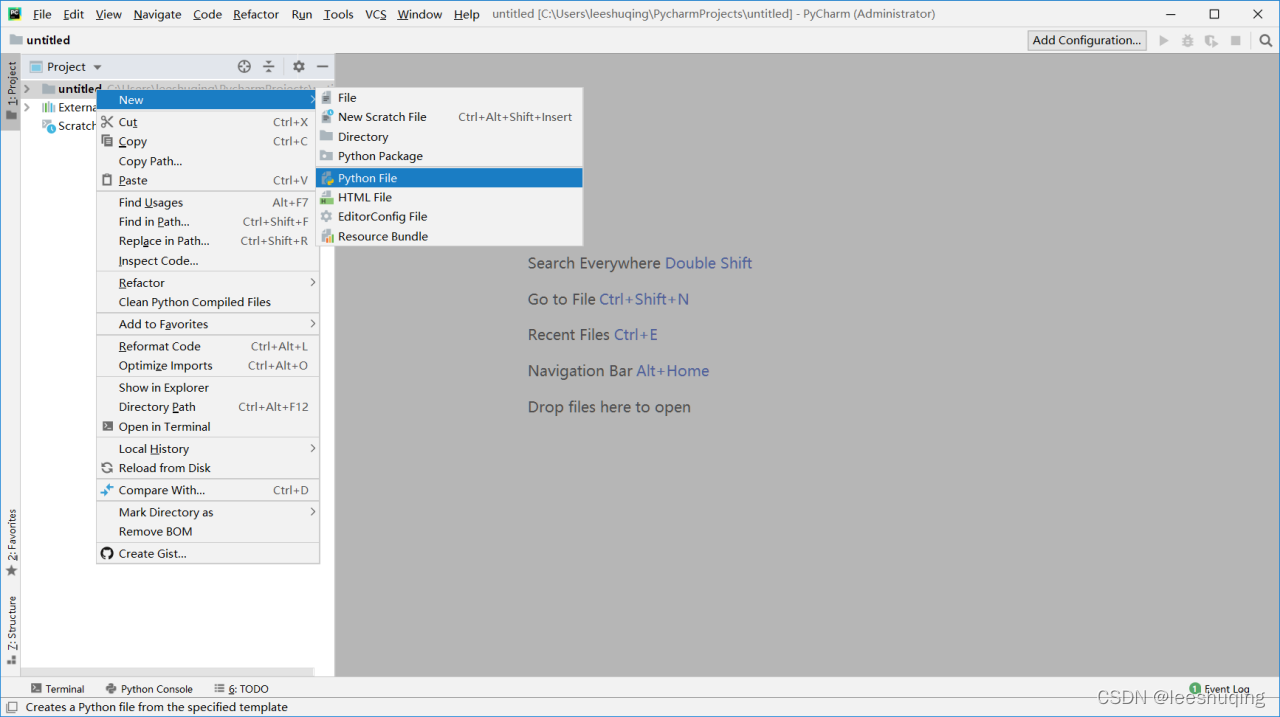Click the Copy icon in context menu
Viewport: 1280px width, 717px height.
tap(107, 141)
